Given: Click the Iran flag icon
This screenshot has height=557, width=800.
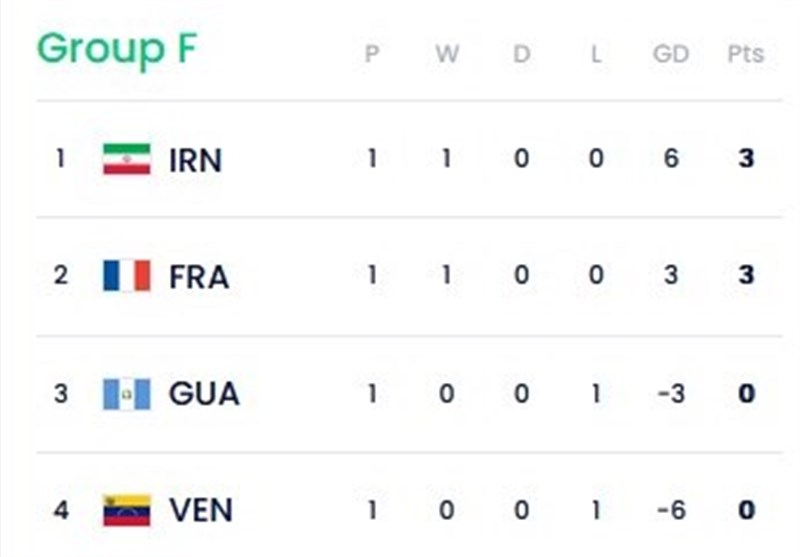Looking at the screenshot, I should (x=127, y=159).
